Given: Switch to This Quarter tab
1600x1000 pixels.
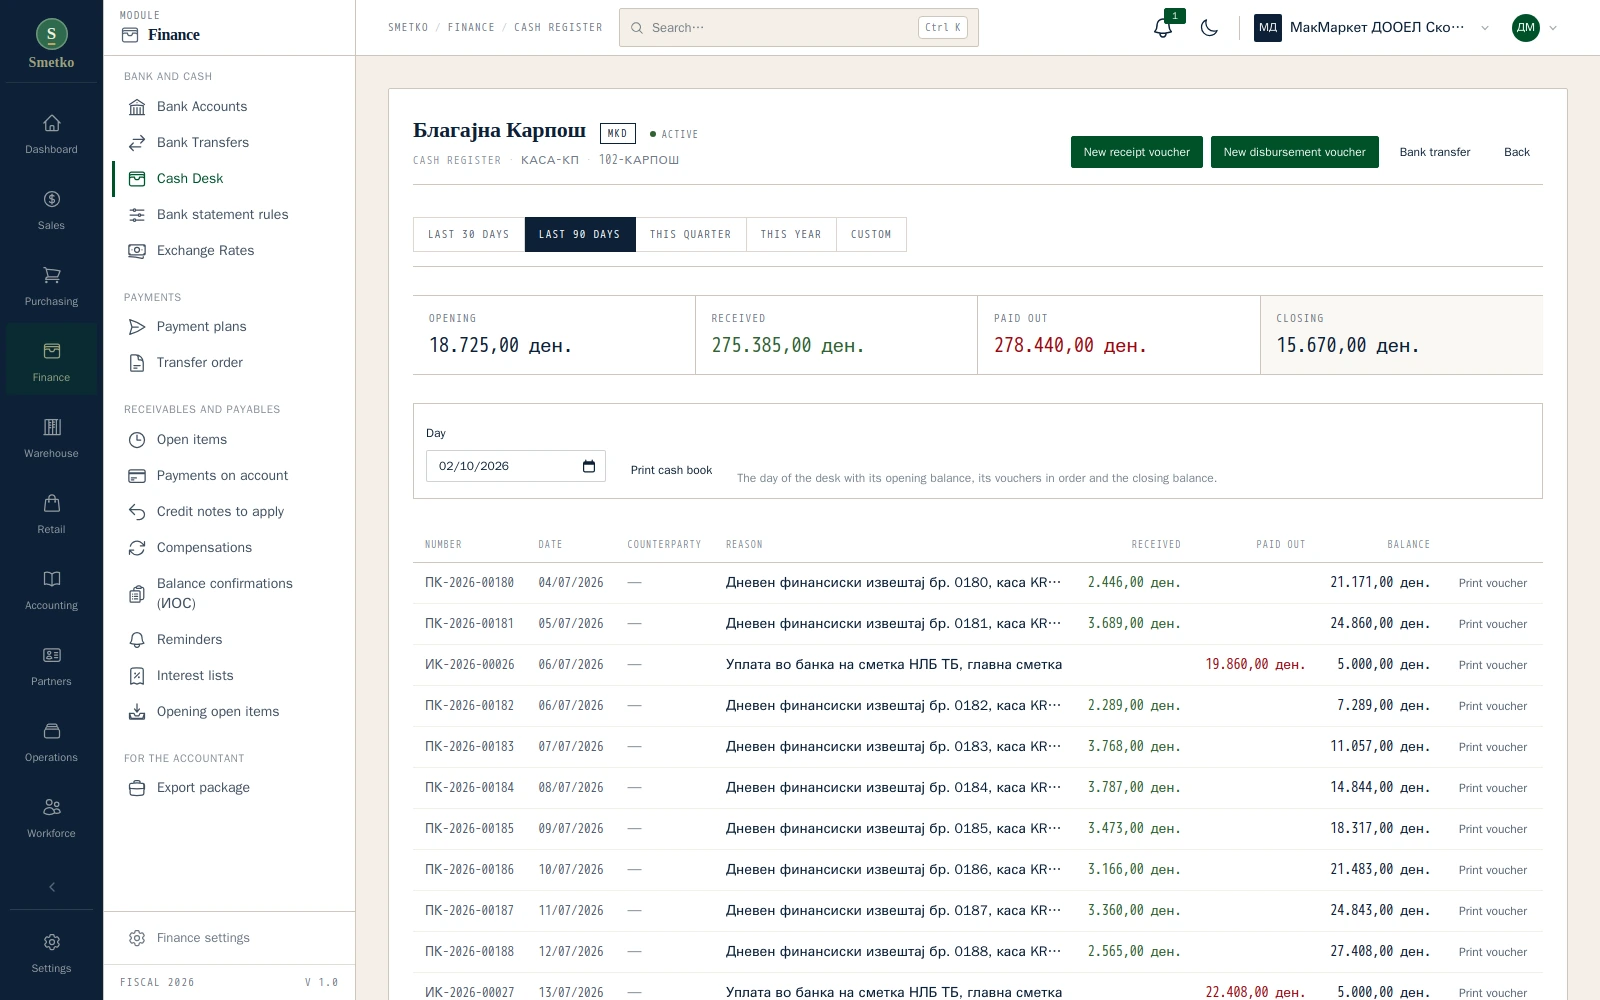Looking at the screenshot, I should 691,234.
